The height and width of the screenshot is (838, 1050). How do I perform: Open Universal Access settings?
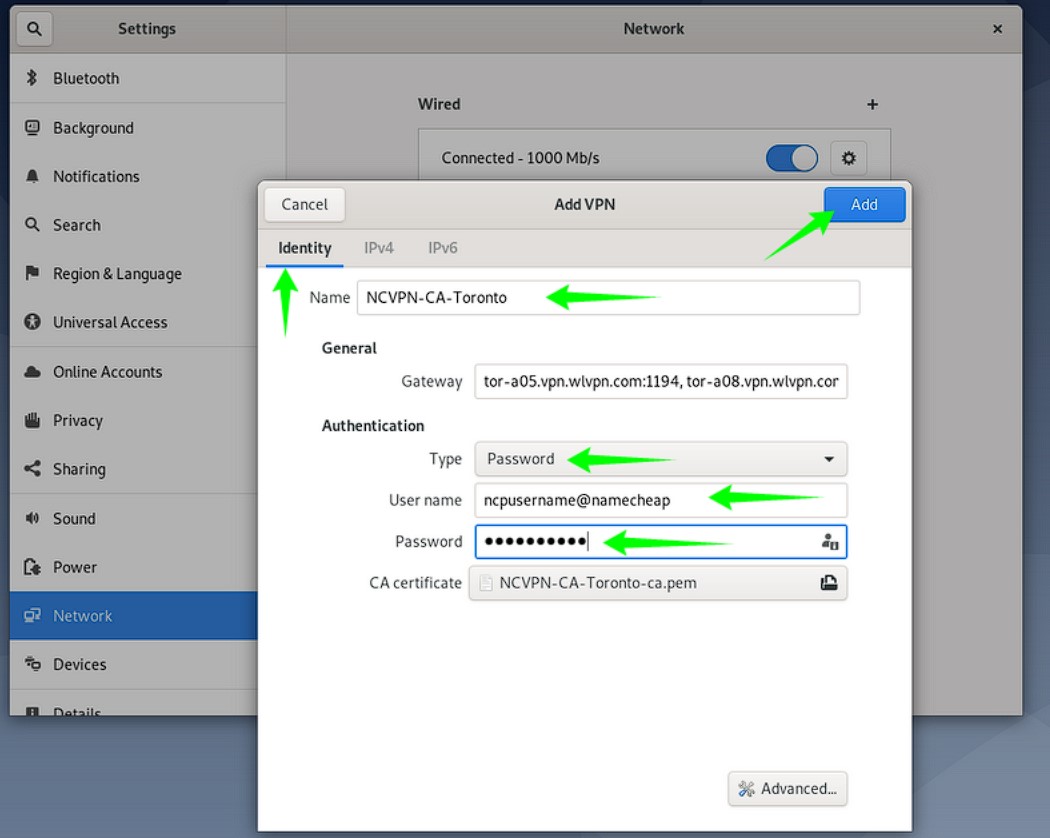(x=134, y=322)
